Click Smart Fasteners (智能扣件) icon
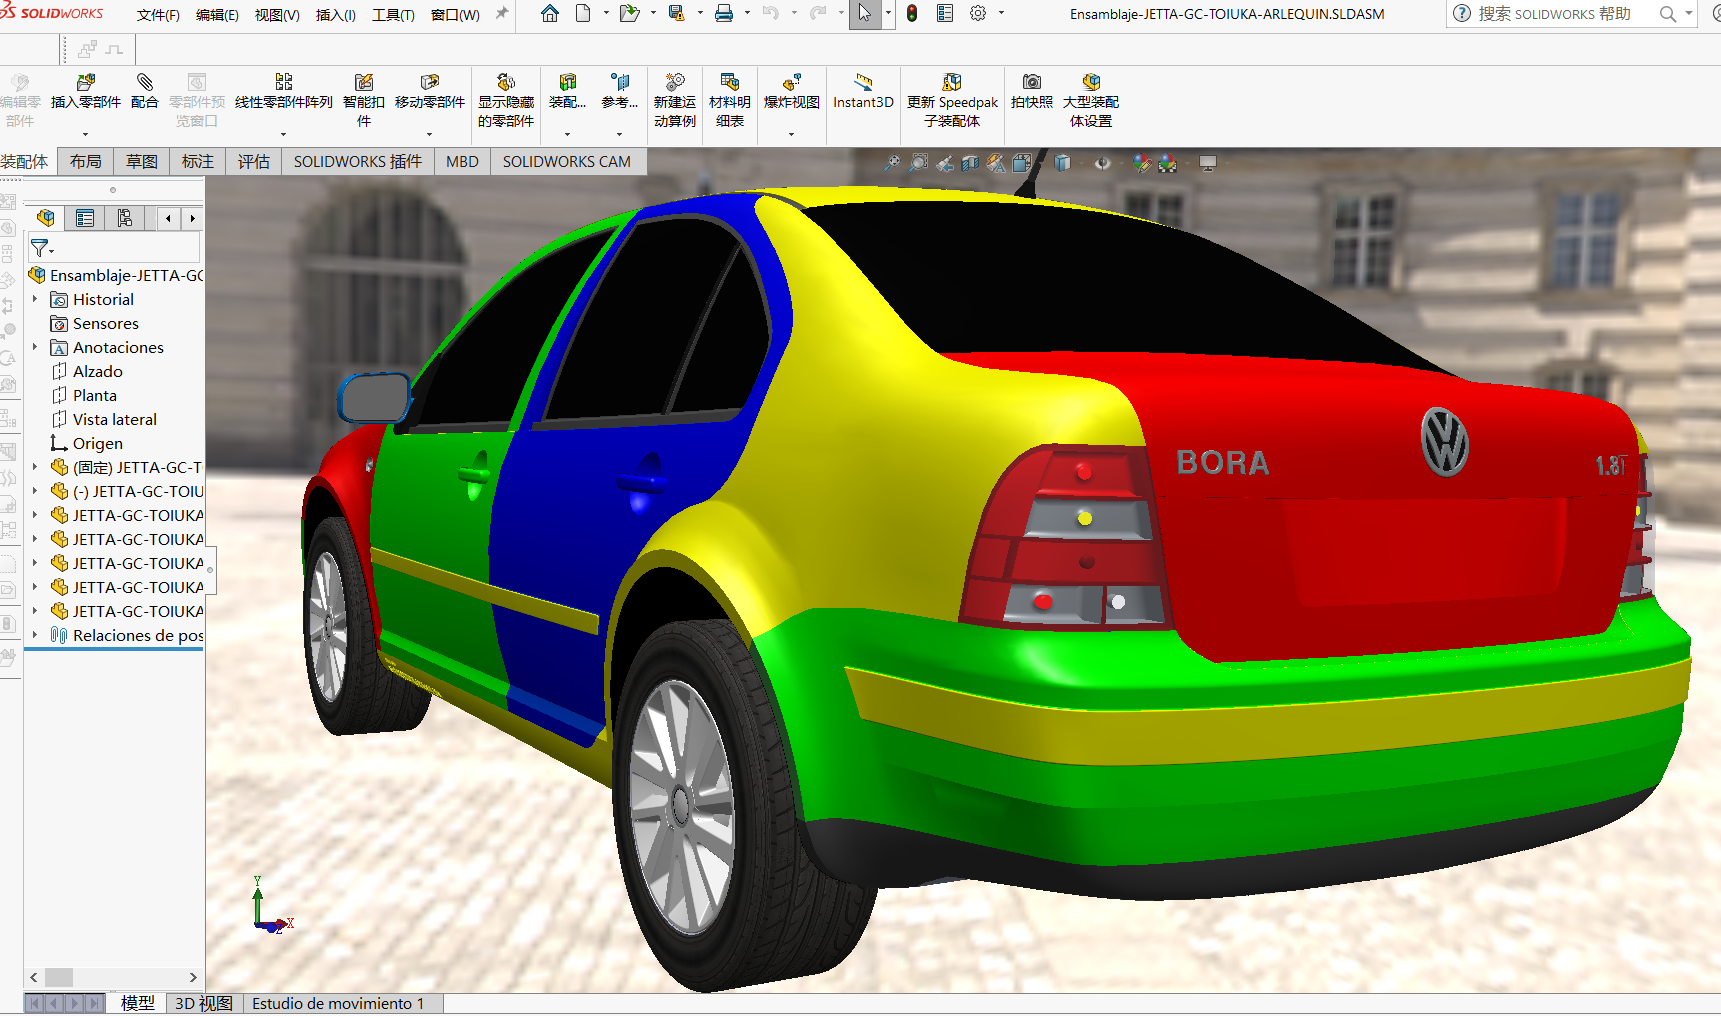Viewport: 1721px width, 1016px height. click(x=364, y=82)
